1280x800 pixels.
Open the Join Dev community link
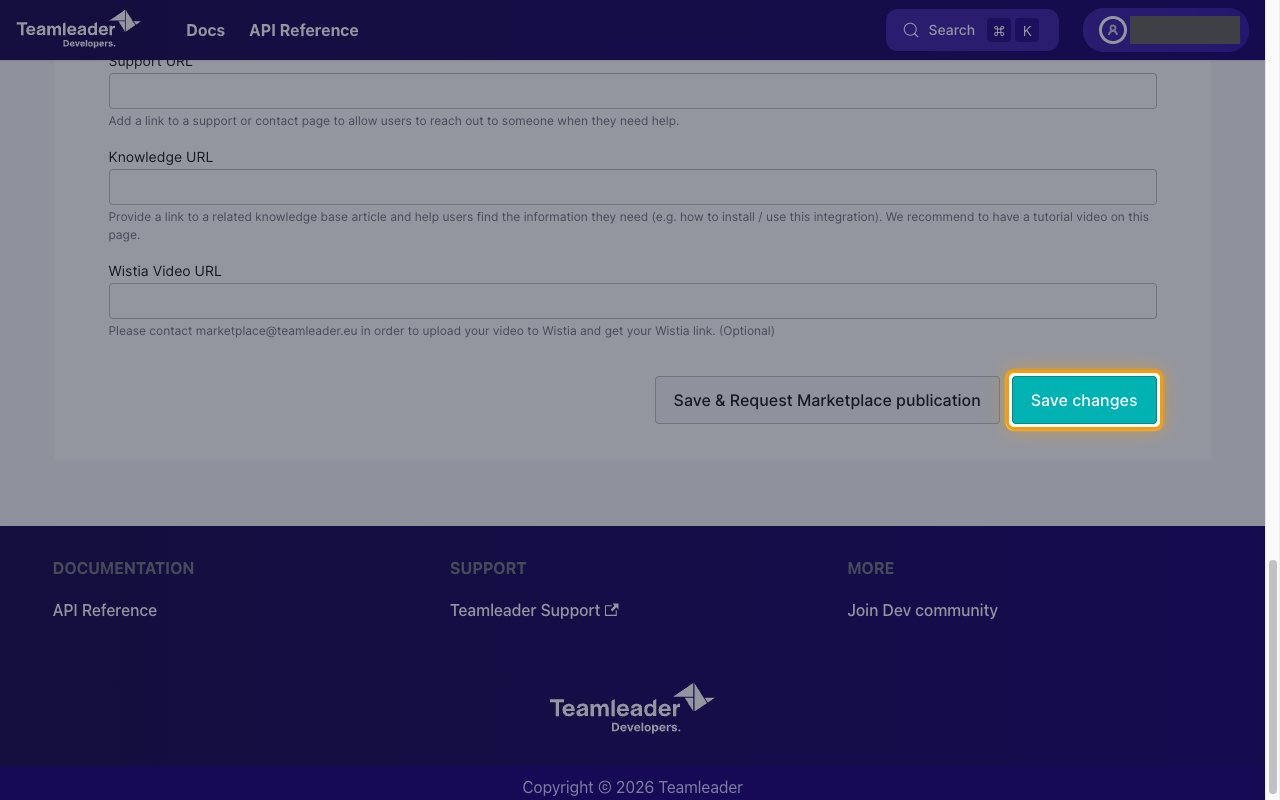pos(922,610)
